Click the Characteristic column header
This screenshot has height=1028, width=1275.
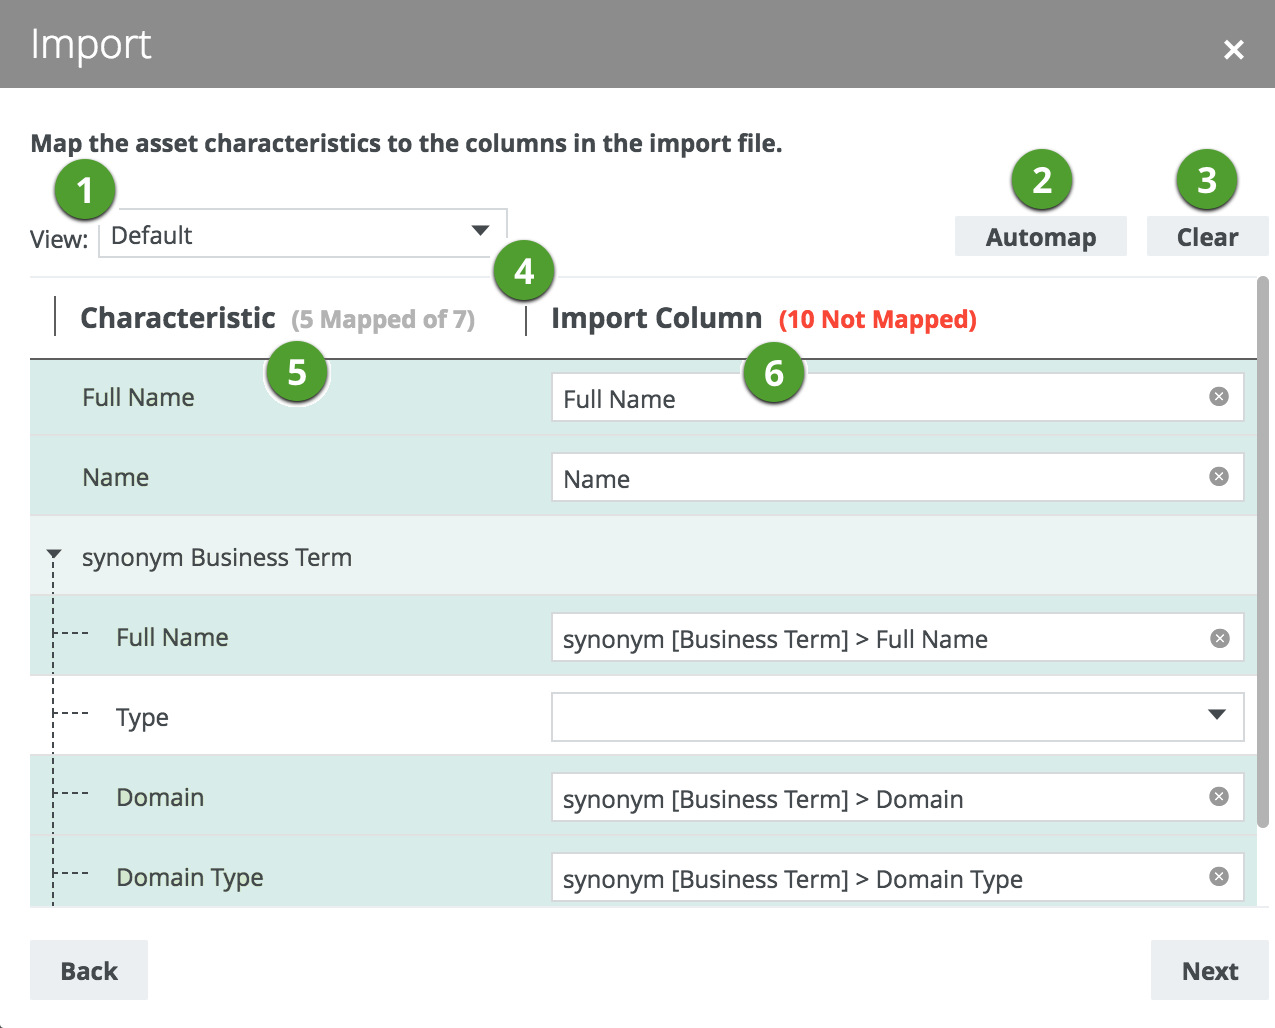point(178,318)
